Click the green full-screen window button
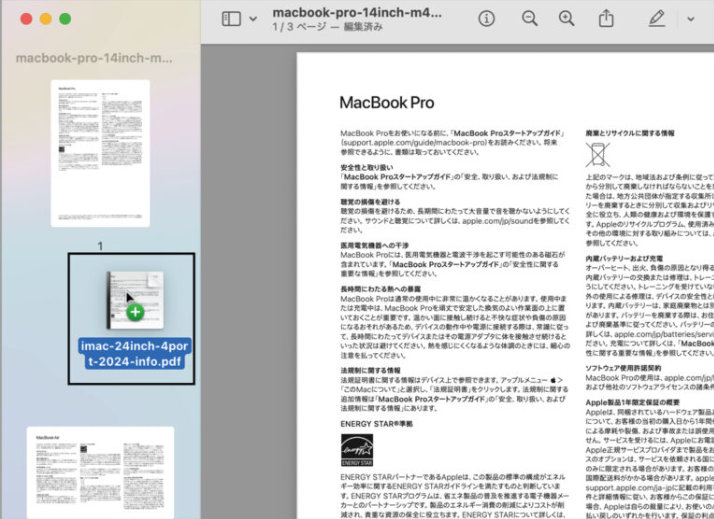 (65, 19)
